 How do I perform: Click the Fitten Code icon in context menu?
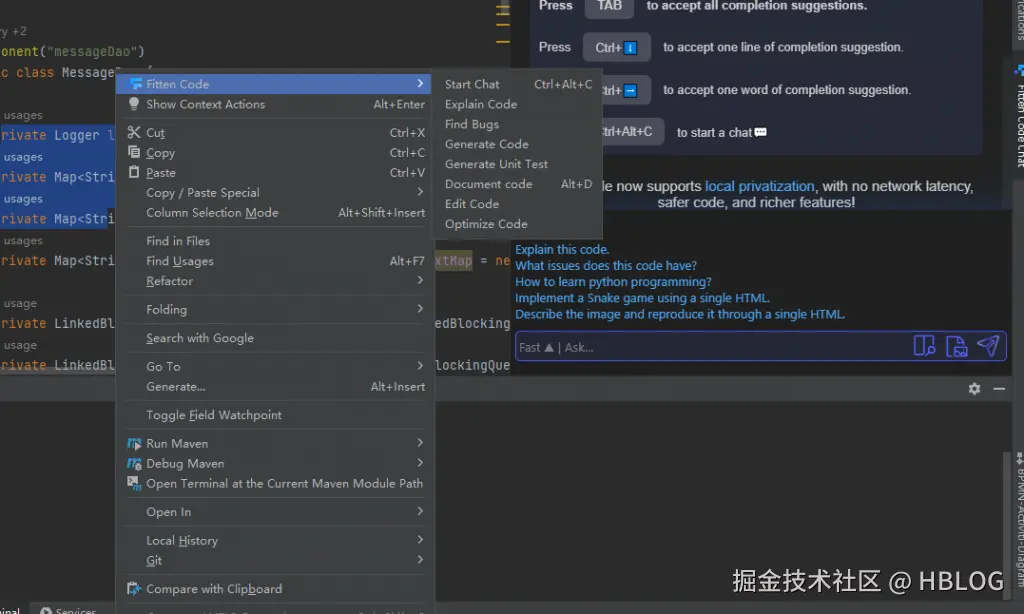click(135, 84)
